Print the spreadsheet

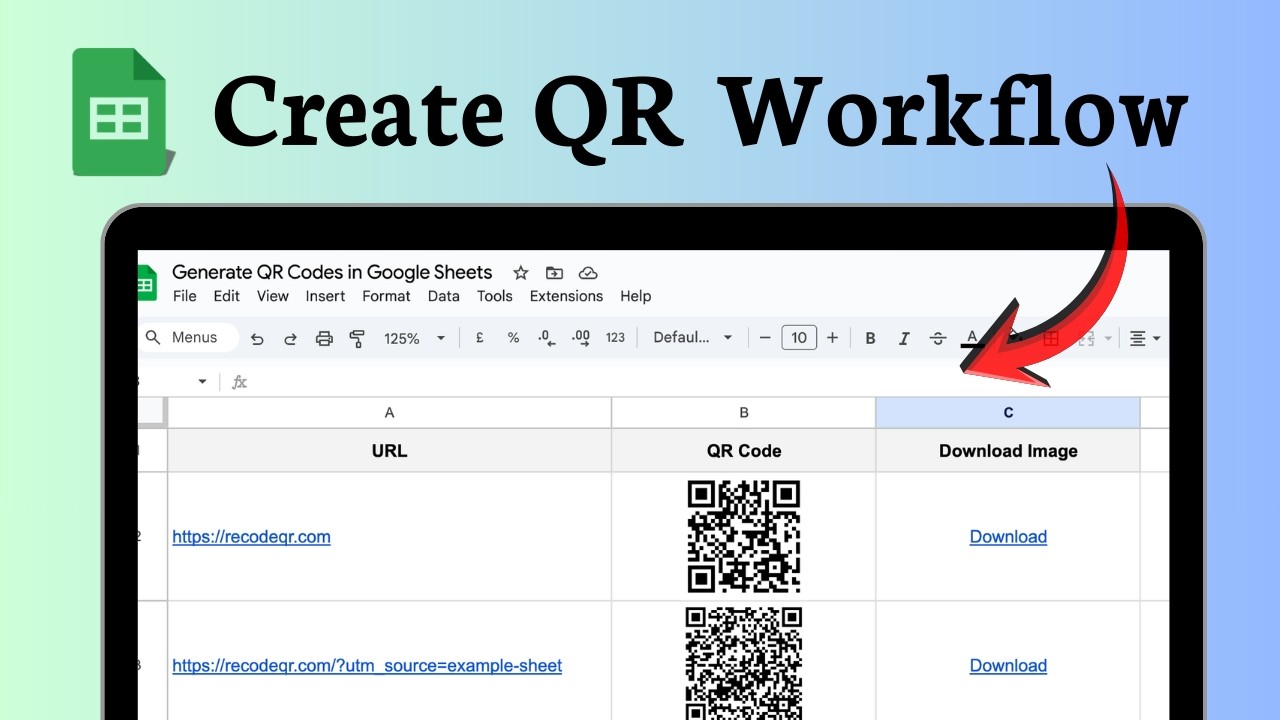tap(324, 338)
